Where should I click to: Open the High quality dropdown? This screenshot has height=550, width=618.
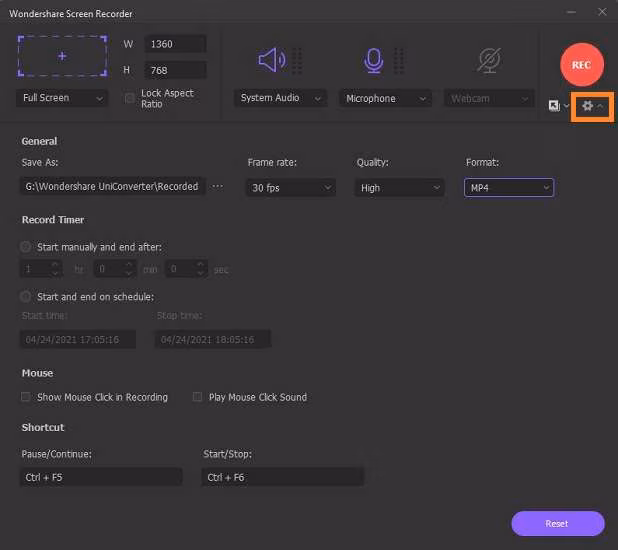(400, 188)
